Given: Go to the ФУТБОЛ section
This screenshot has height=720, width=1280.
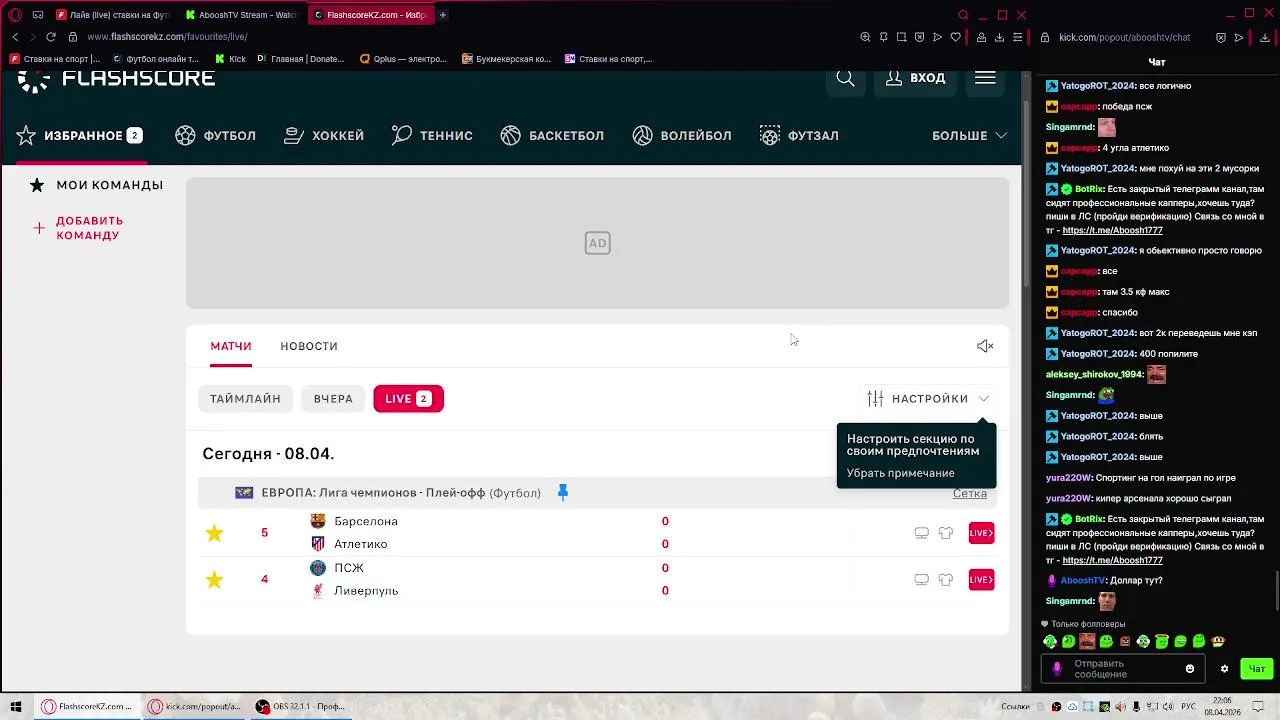Looking at the screenshot, I should click(215, 135).
